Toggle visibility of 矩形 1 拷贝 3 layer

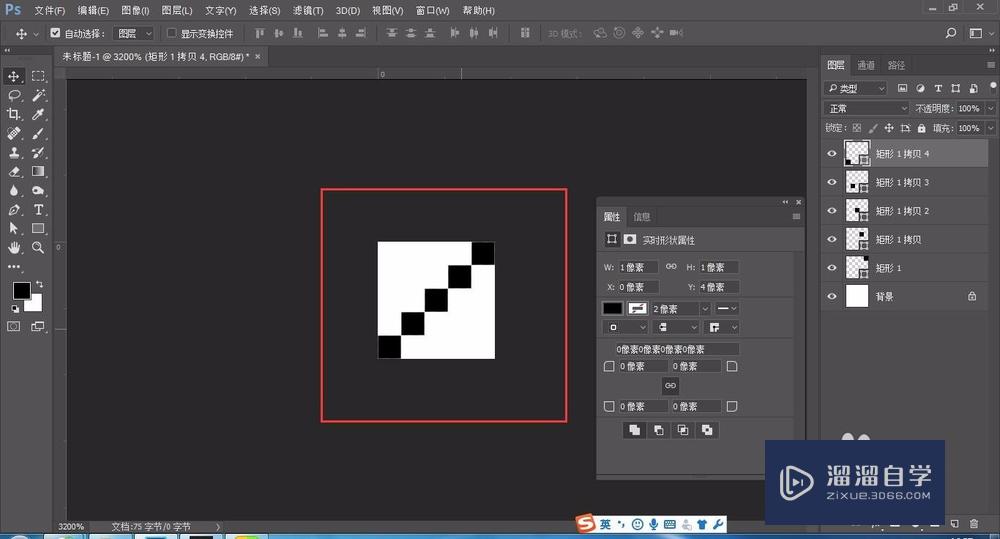[x=831, y=182]
